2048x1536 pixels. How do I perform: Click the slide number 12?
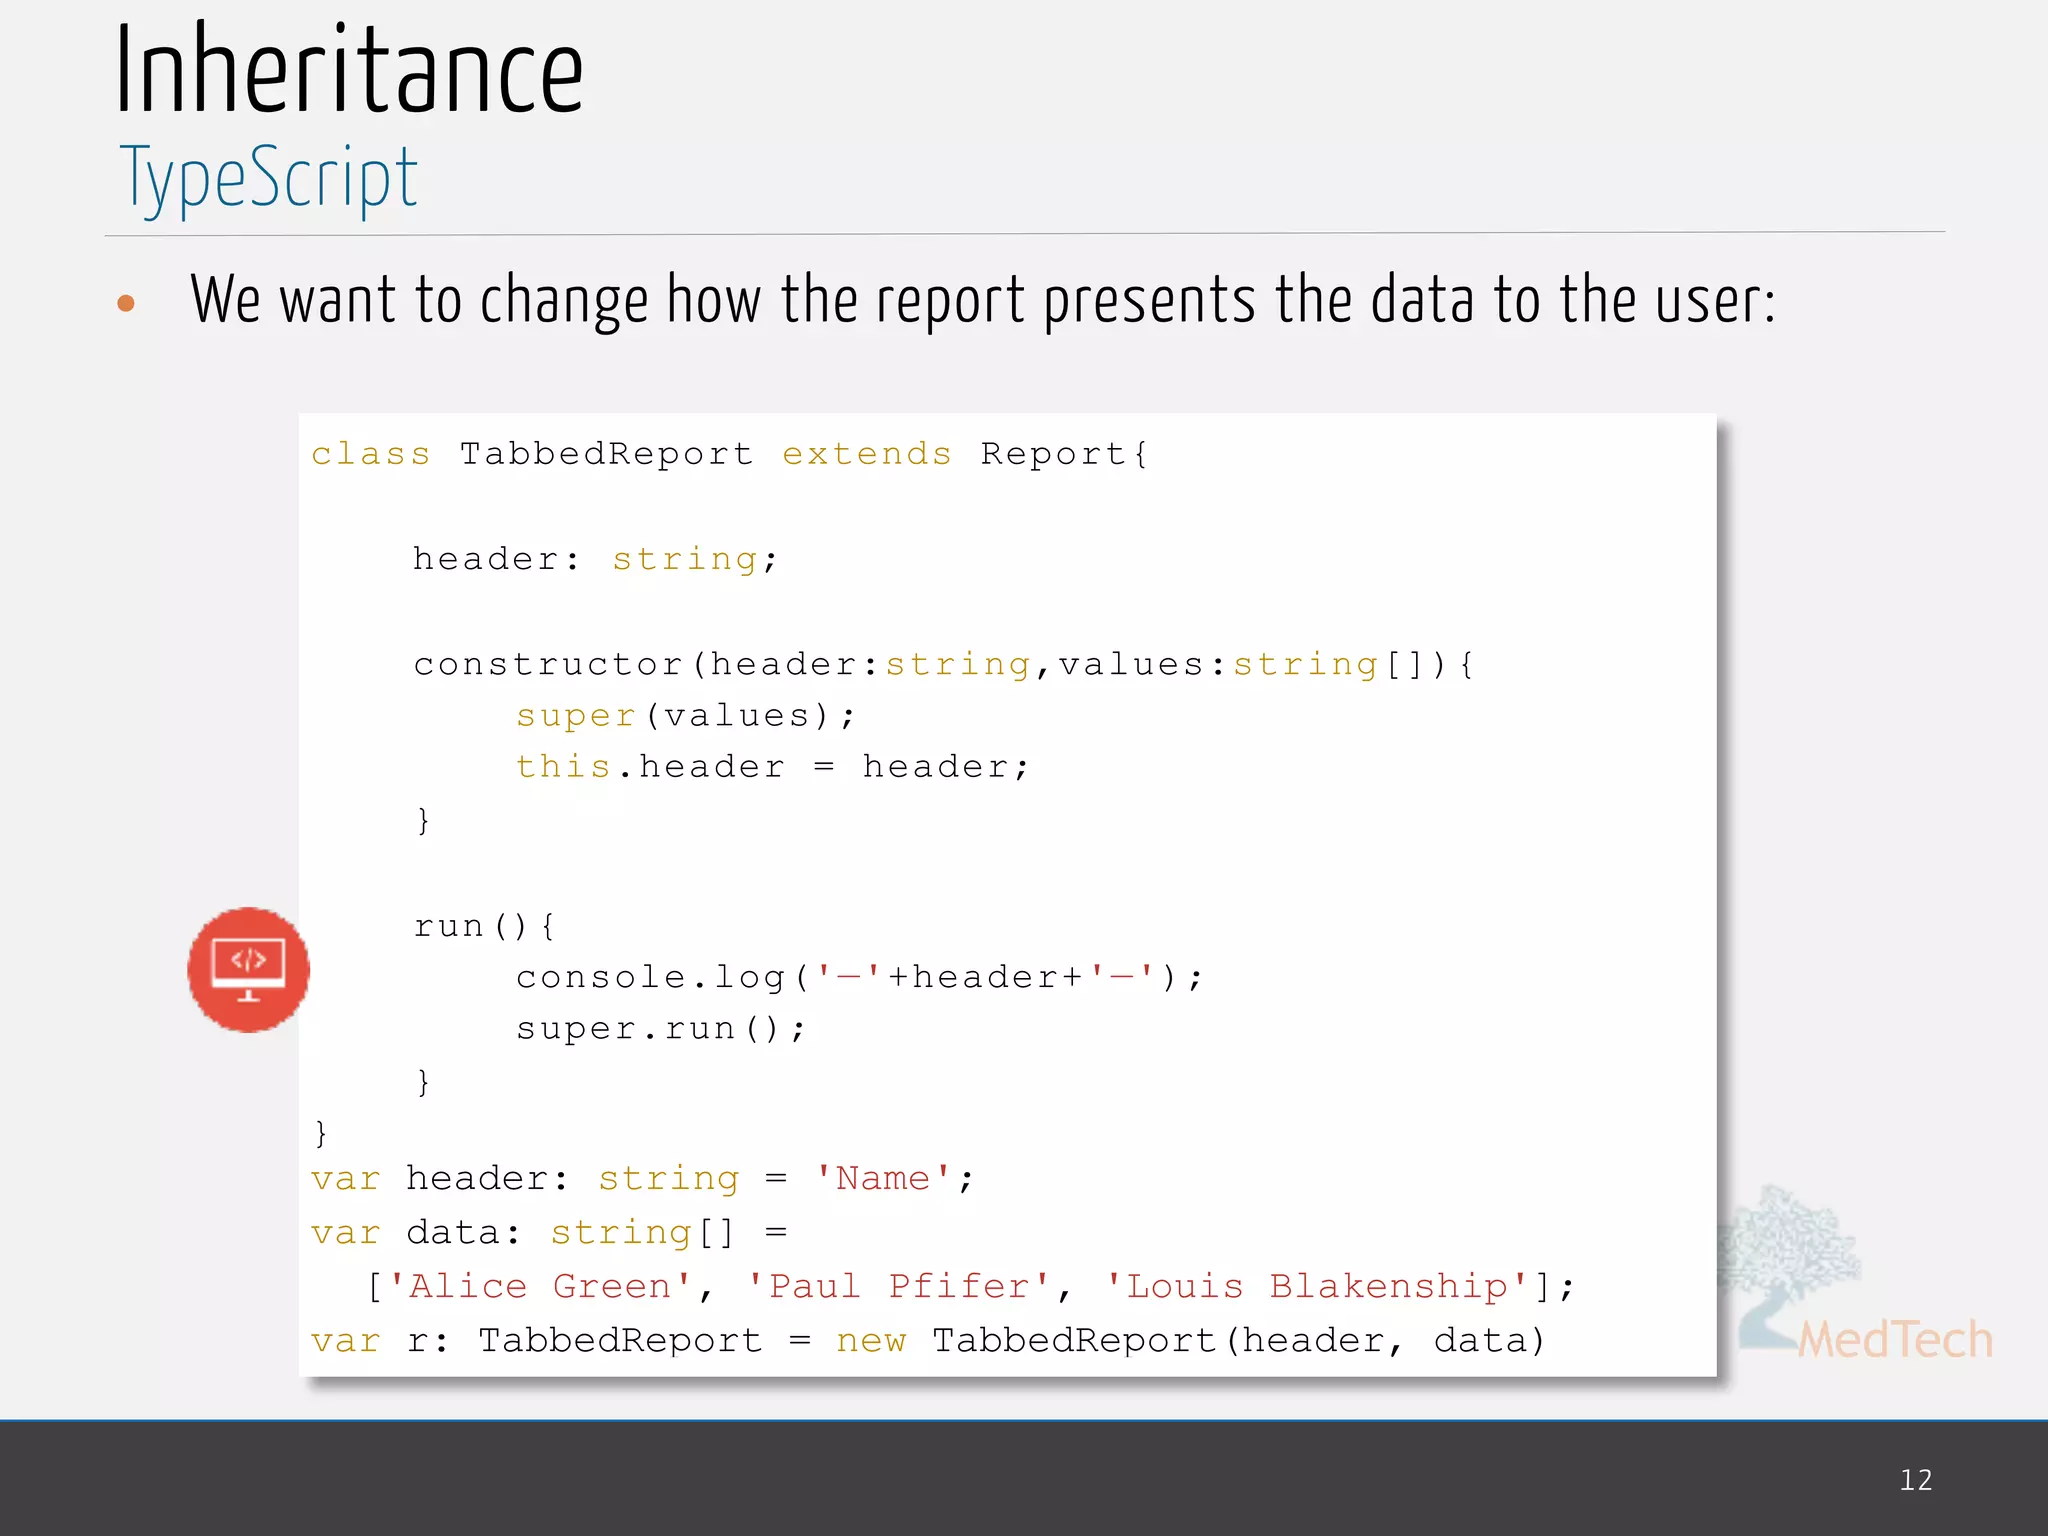(x=1916, y=1480)
